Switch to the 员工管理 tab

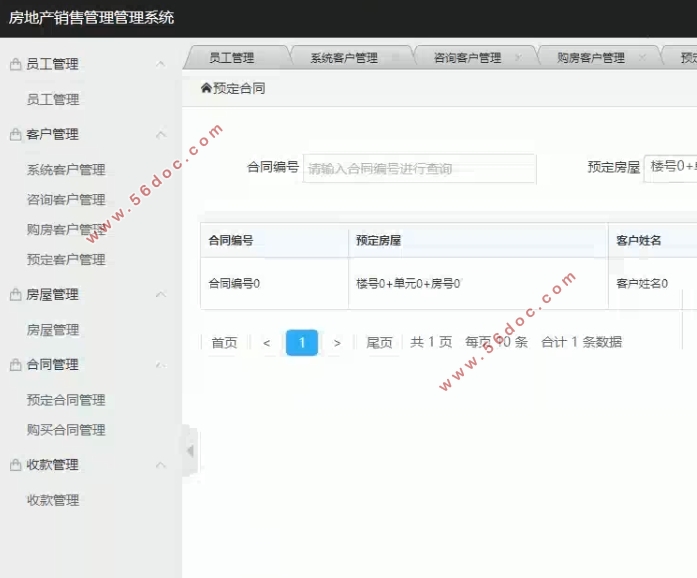(232, 57)
